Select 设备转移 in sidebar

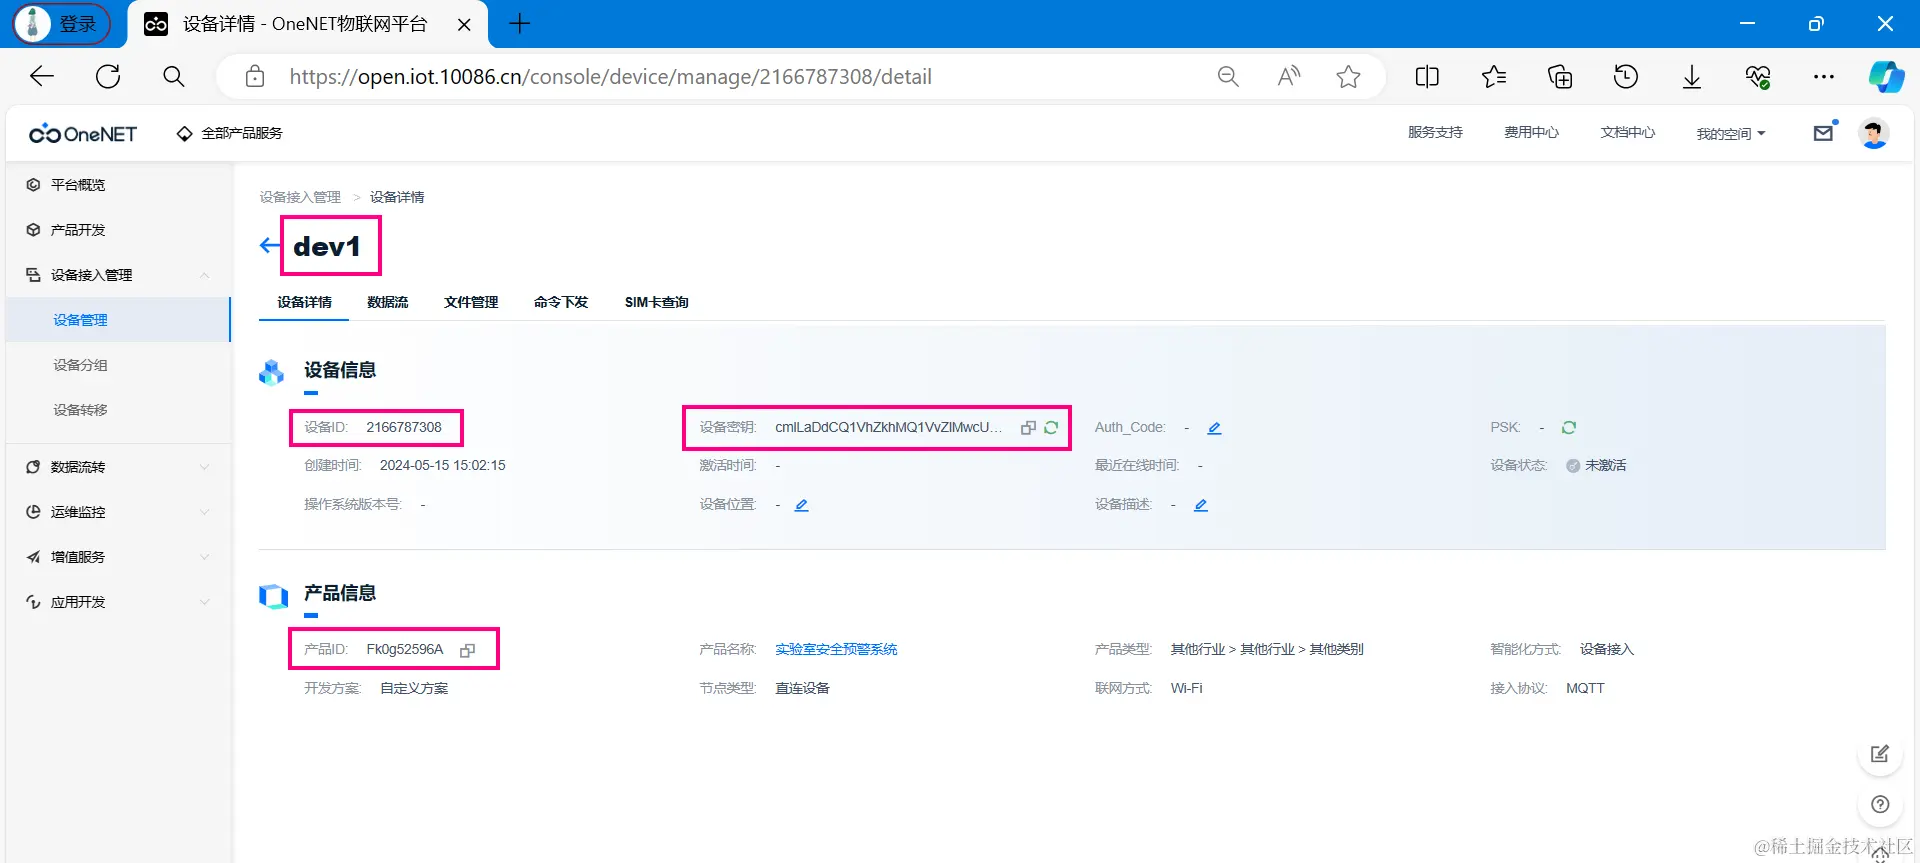(80, 410)
